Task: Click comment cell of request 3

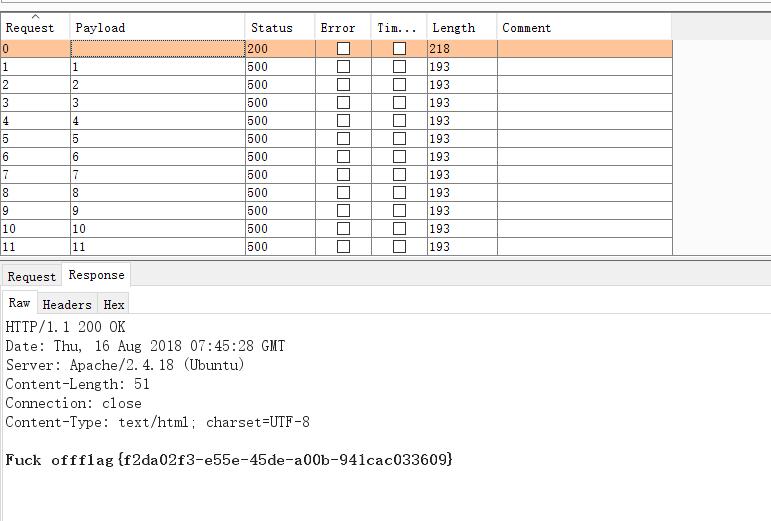Action: pos(584,103)
